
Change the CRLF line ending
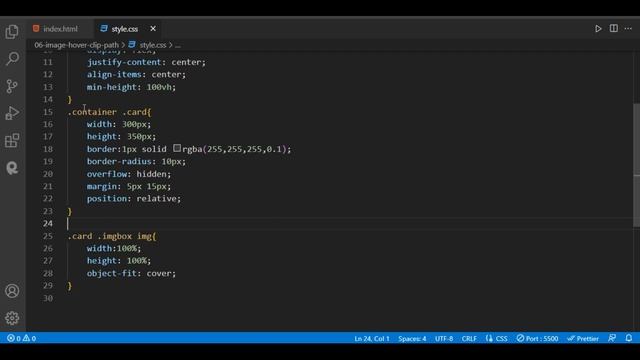[x=469, y=338]
